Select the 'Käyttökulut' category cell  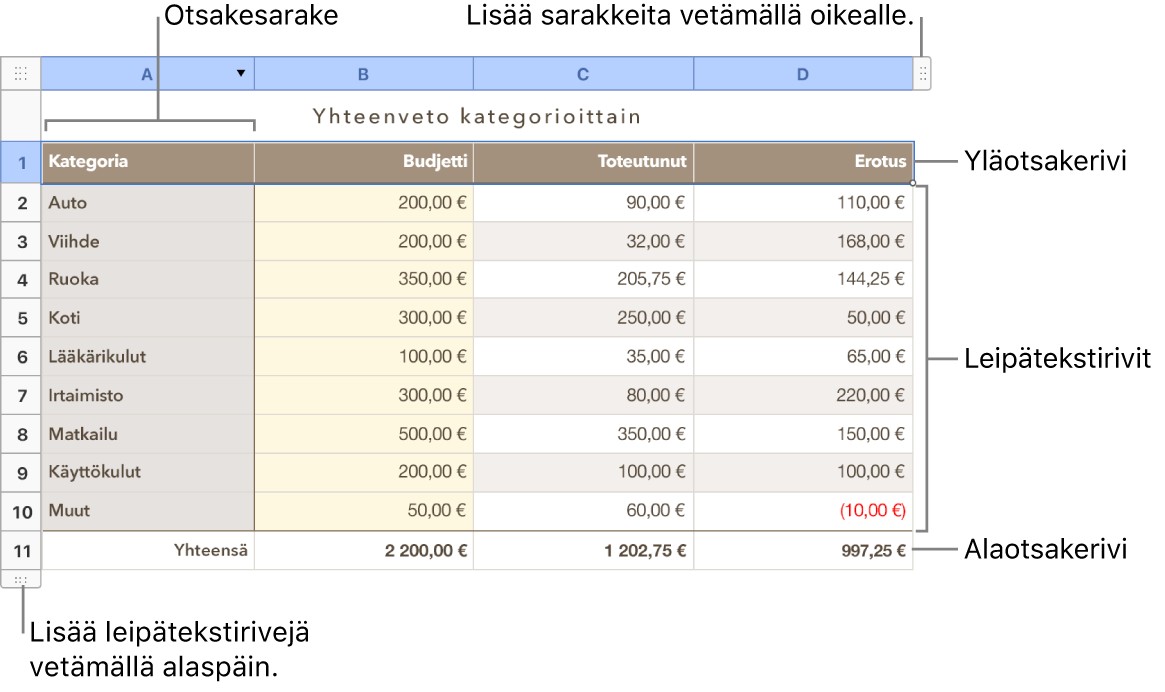(x=149, y=473)
